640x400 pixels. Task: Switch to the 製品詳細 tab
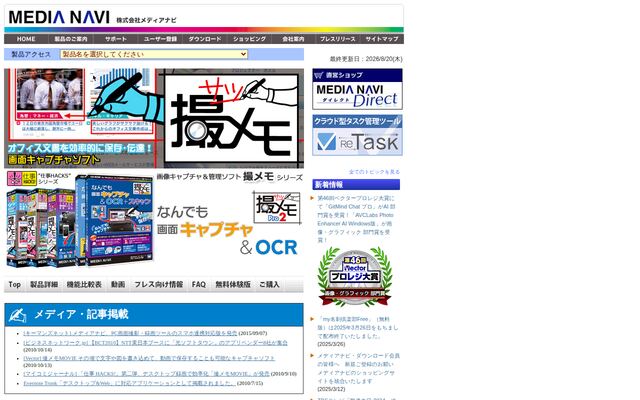pos(44,284)
